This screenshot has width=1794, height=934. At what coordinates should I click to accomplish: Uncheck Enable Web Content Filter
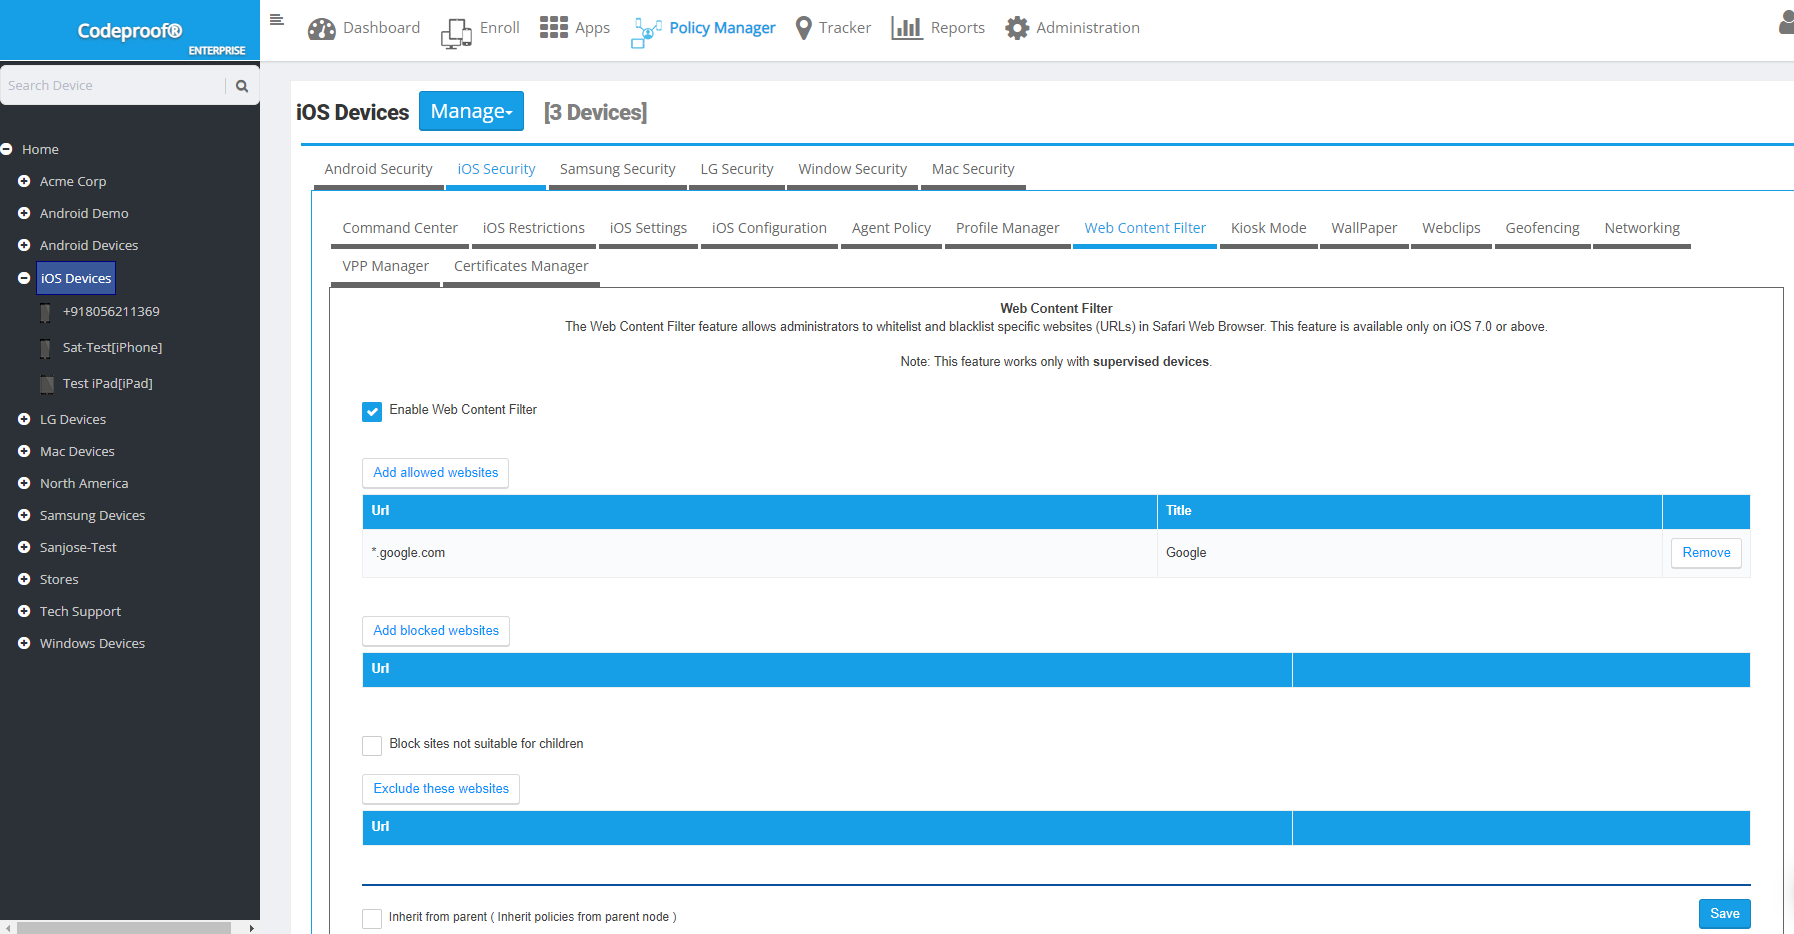[372, 411]
